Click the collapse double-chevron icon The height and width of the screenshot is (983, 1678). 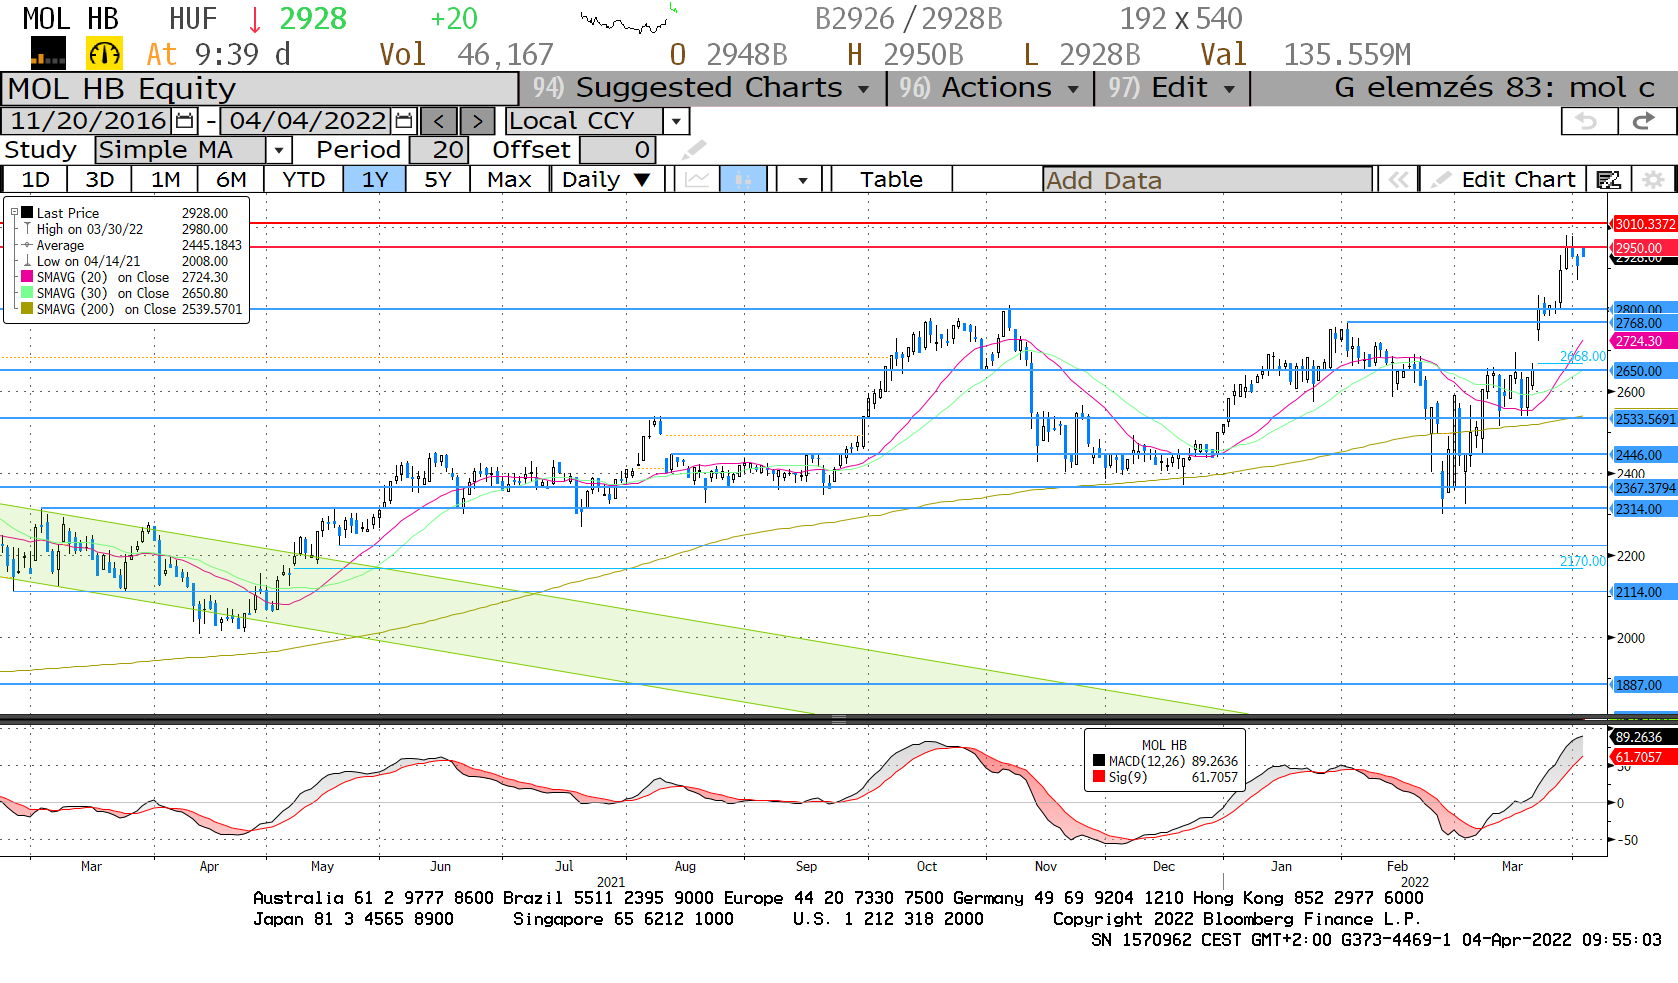click(1398, 180)
